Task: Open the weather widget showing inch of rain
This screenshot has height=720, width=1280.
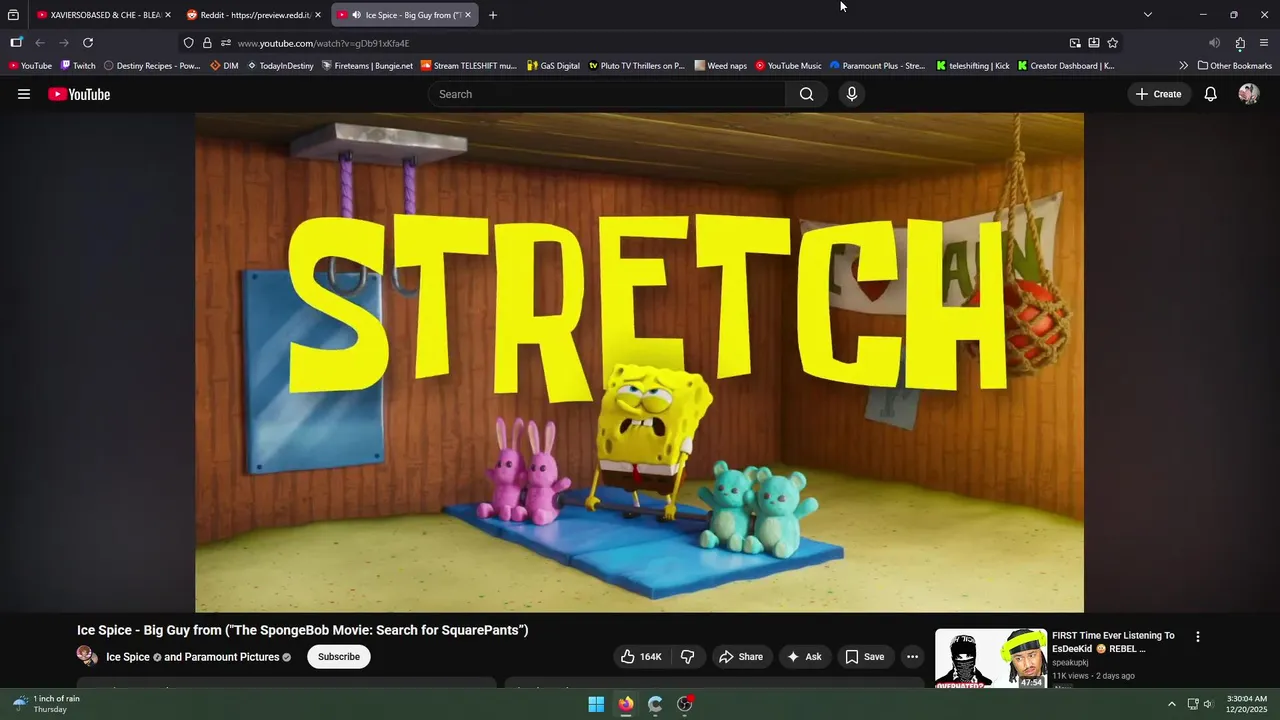Action: 46,704
